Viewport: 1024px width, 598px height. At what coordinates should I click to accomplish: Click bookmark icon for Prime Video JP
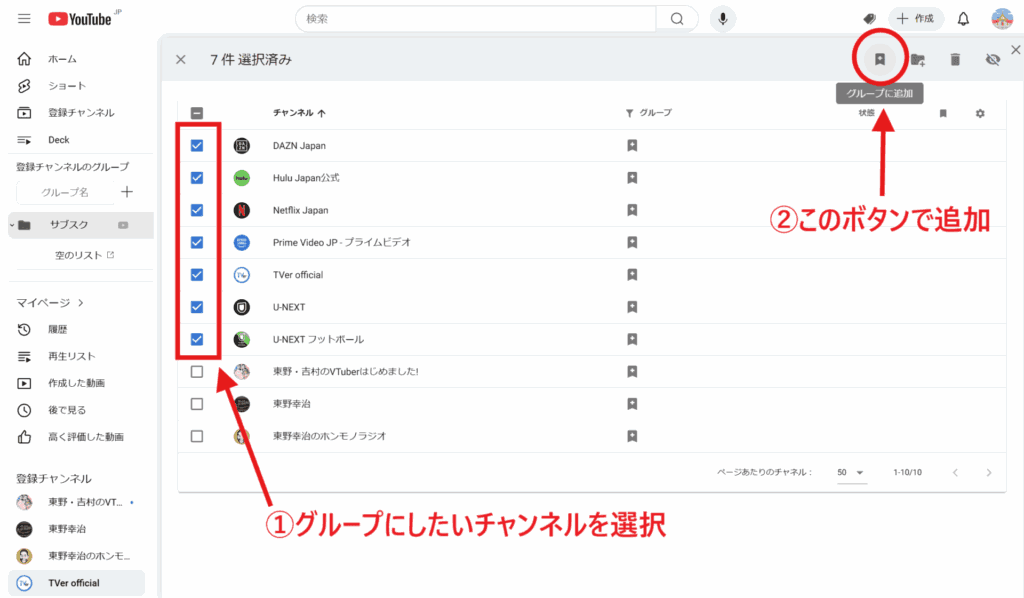point(632,242)
